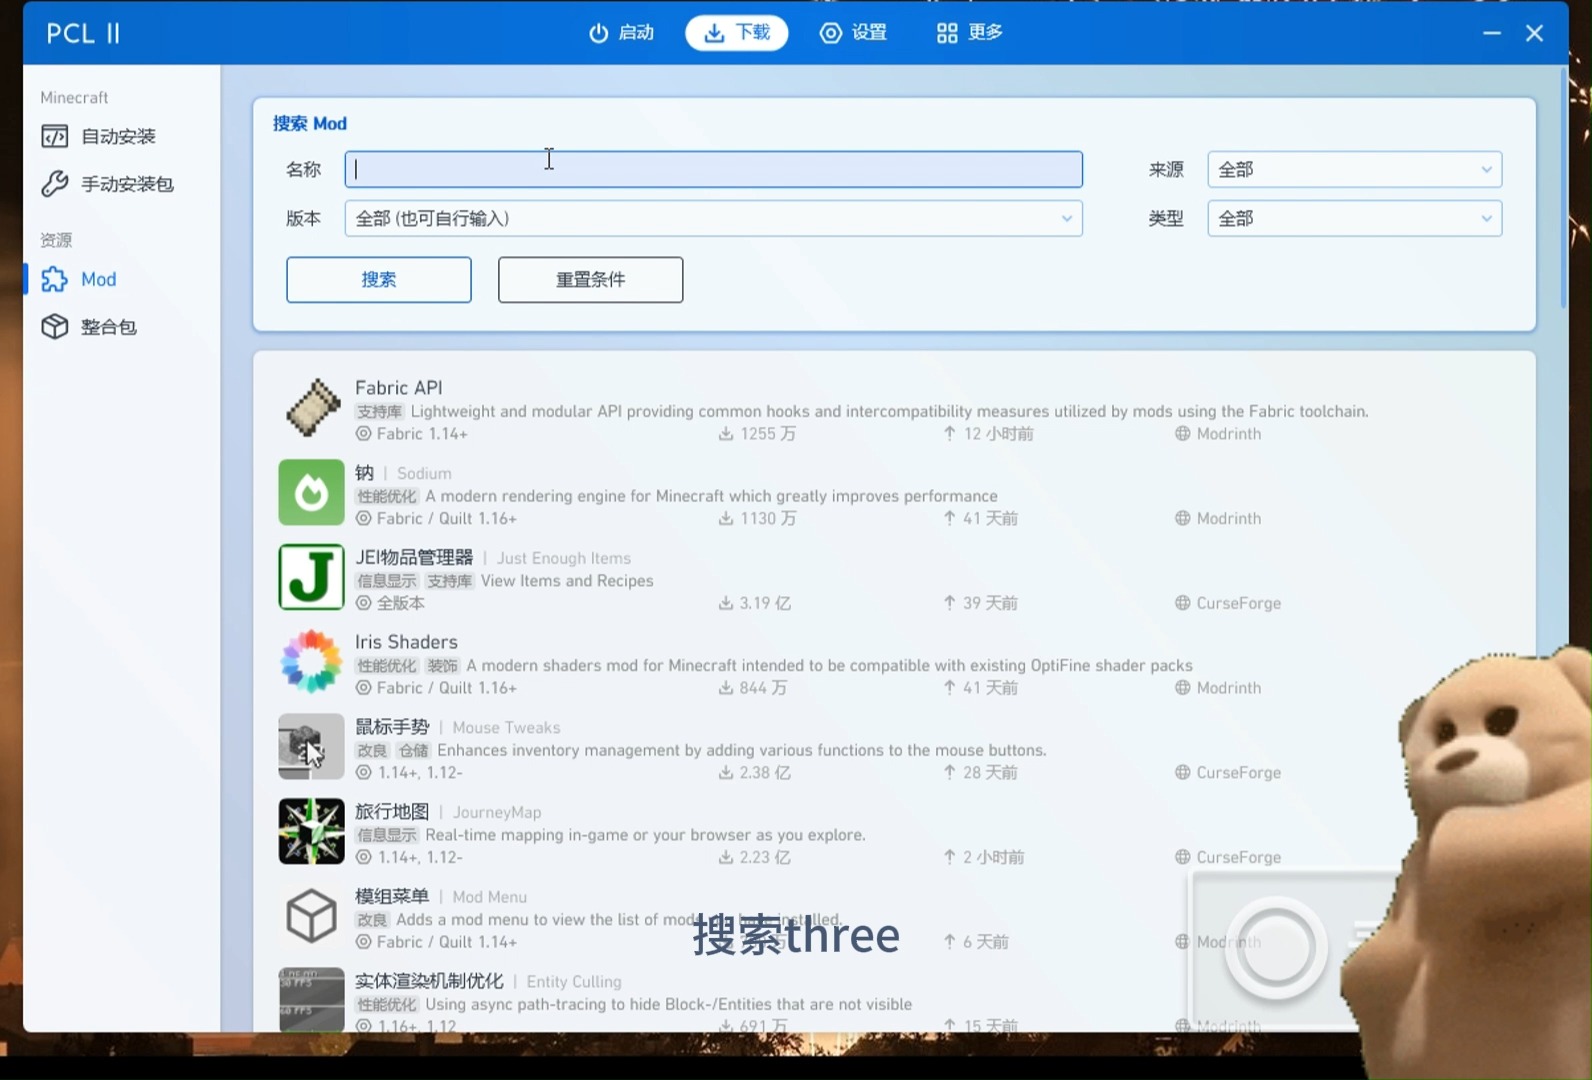Image resolution: width=1592 pixels, height=1080 pixels.
Task: Click the 自动安装 code window icon
Action: point(55,136)
